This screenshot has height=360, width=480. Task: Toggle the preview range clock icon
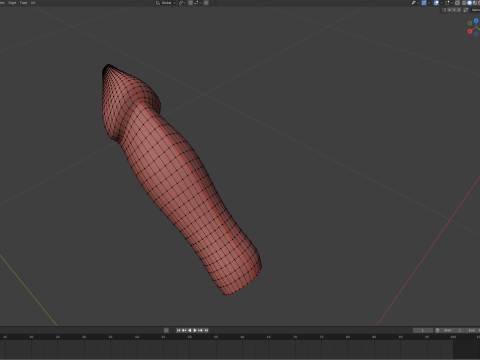[437, 330]
